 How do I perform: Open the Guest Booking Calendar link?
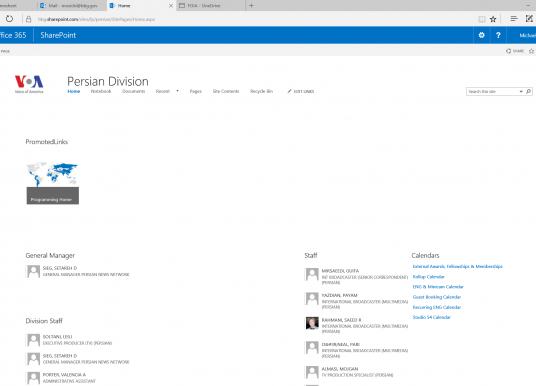437,297
